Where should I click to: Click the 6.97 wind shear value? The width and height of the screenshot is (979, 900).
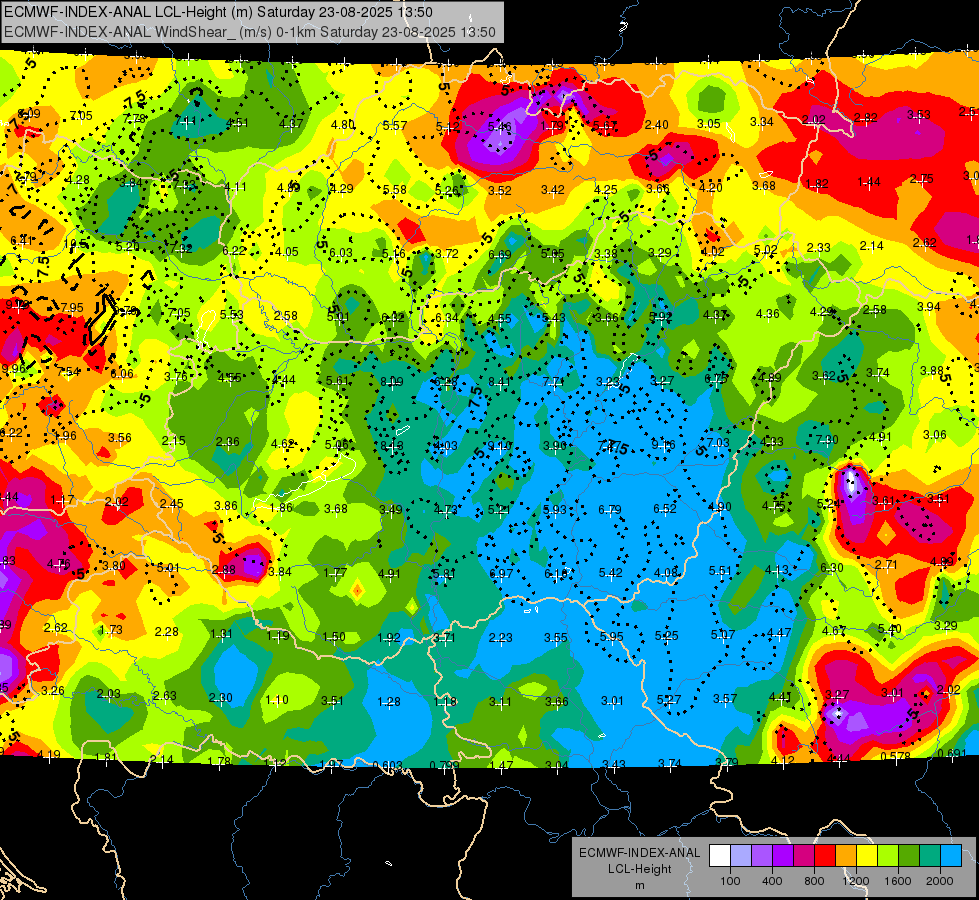point(501,573)
